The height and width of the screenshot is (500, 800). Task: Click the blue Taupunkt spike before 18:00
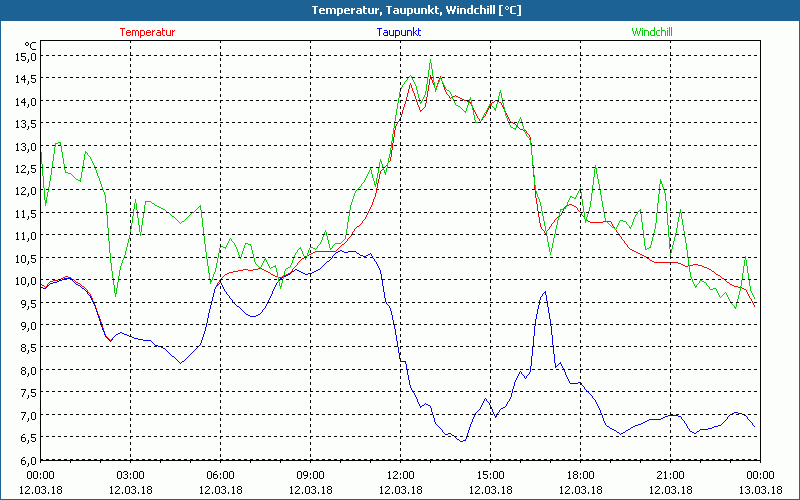point(545,292)
